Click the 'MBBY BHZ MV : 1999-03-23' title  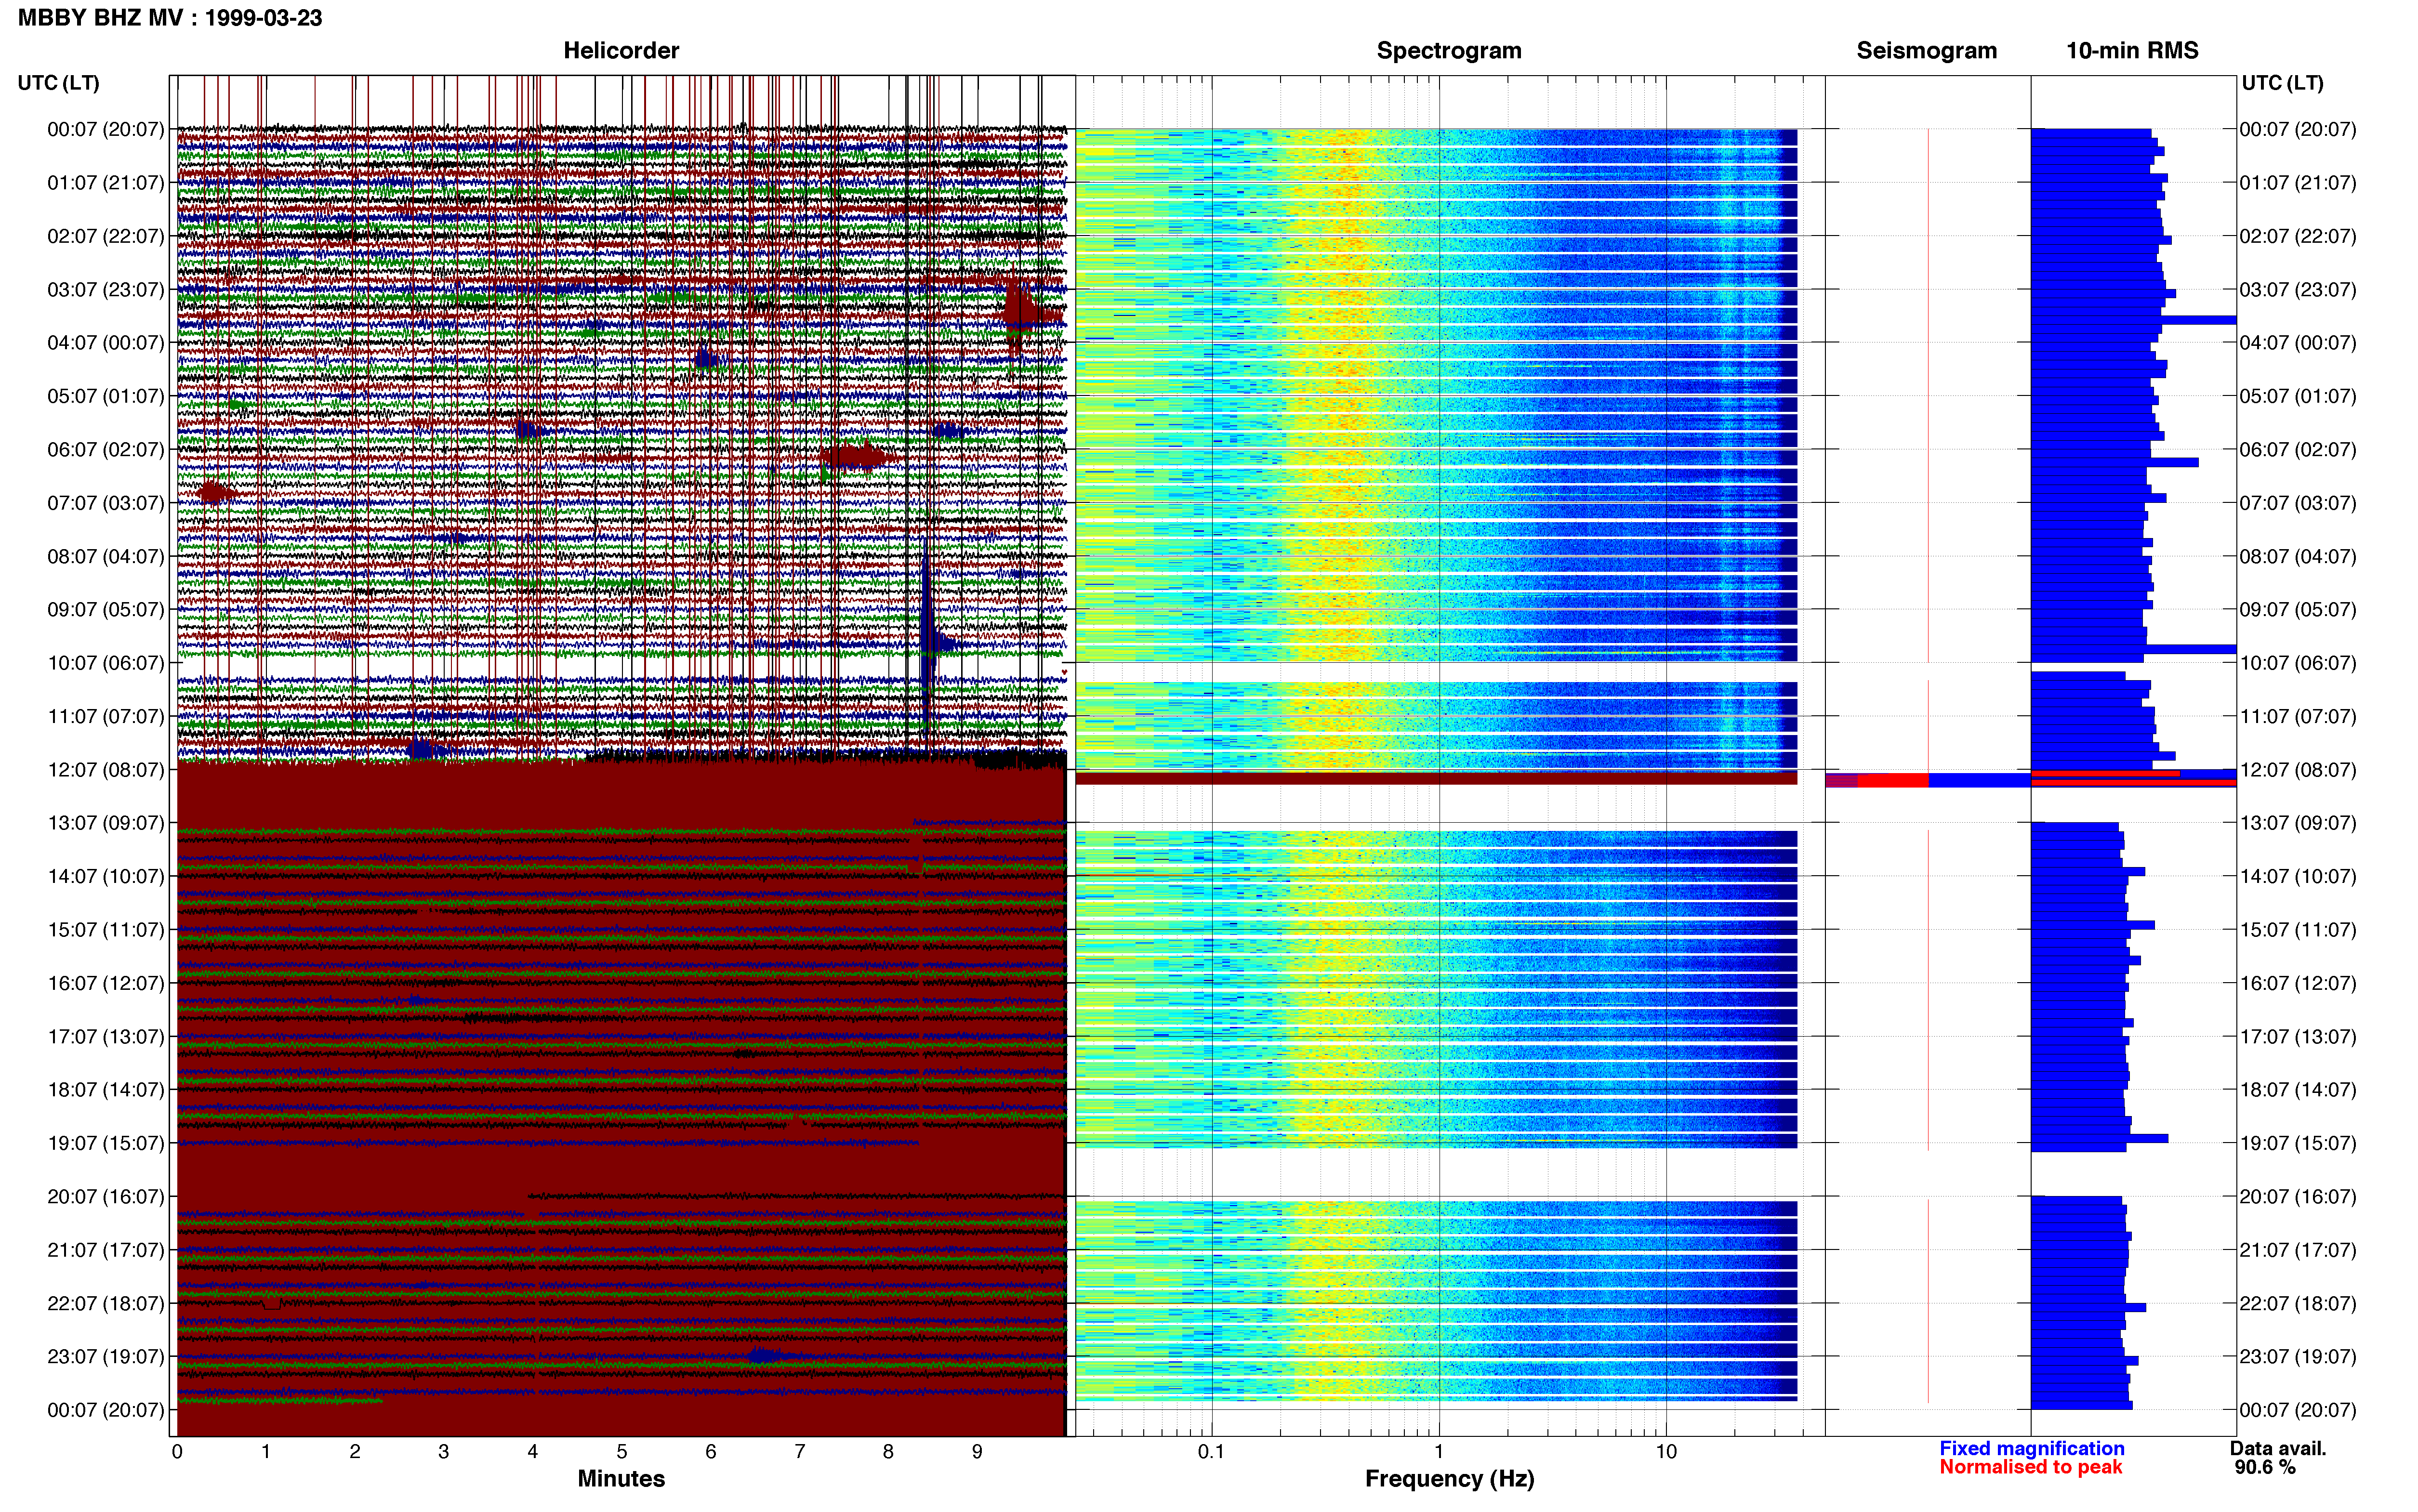pos(170,18)
